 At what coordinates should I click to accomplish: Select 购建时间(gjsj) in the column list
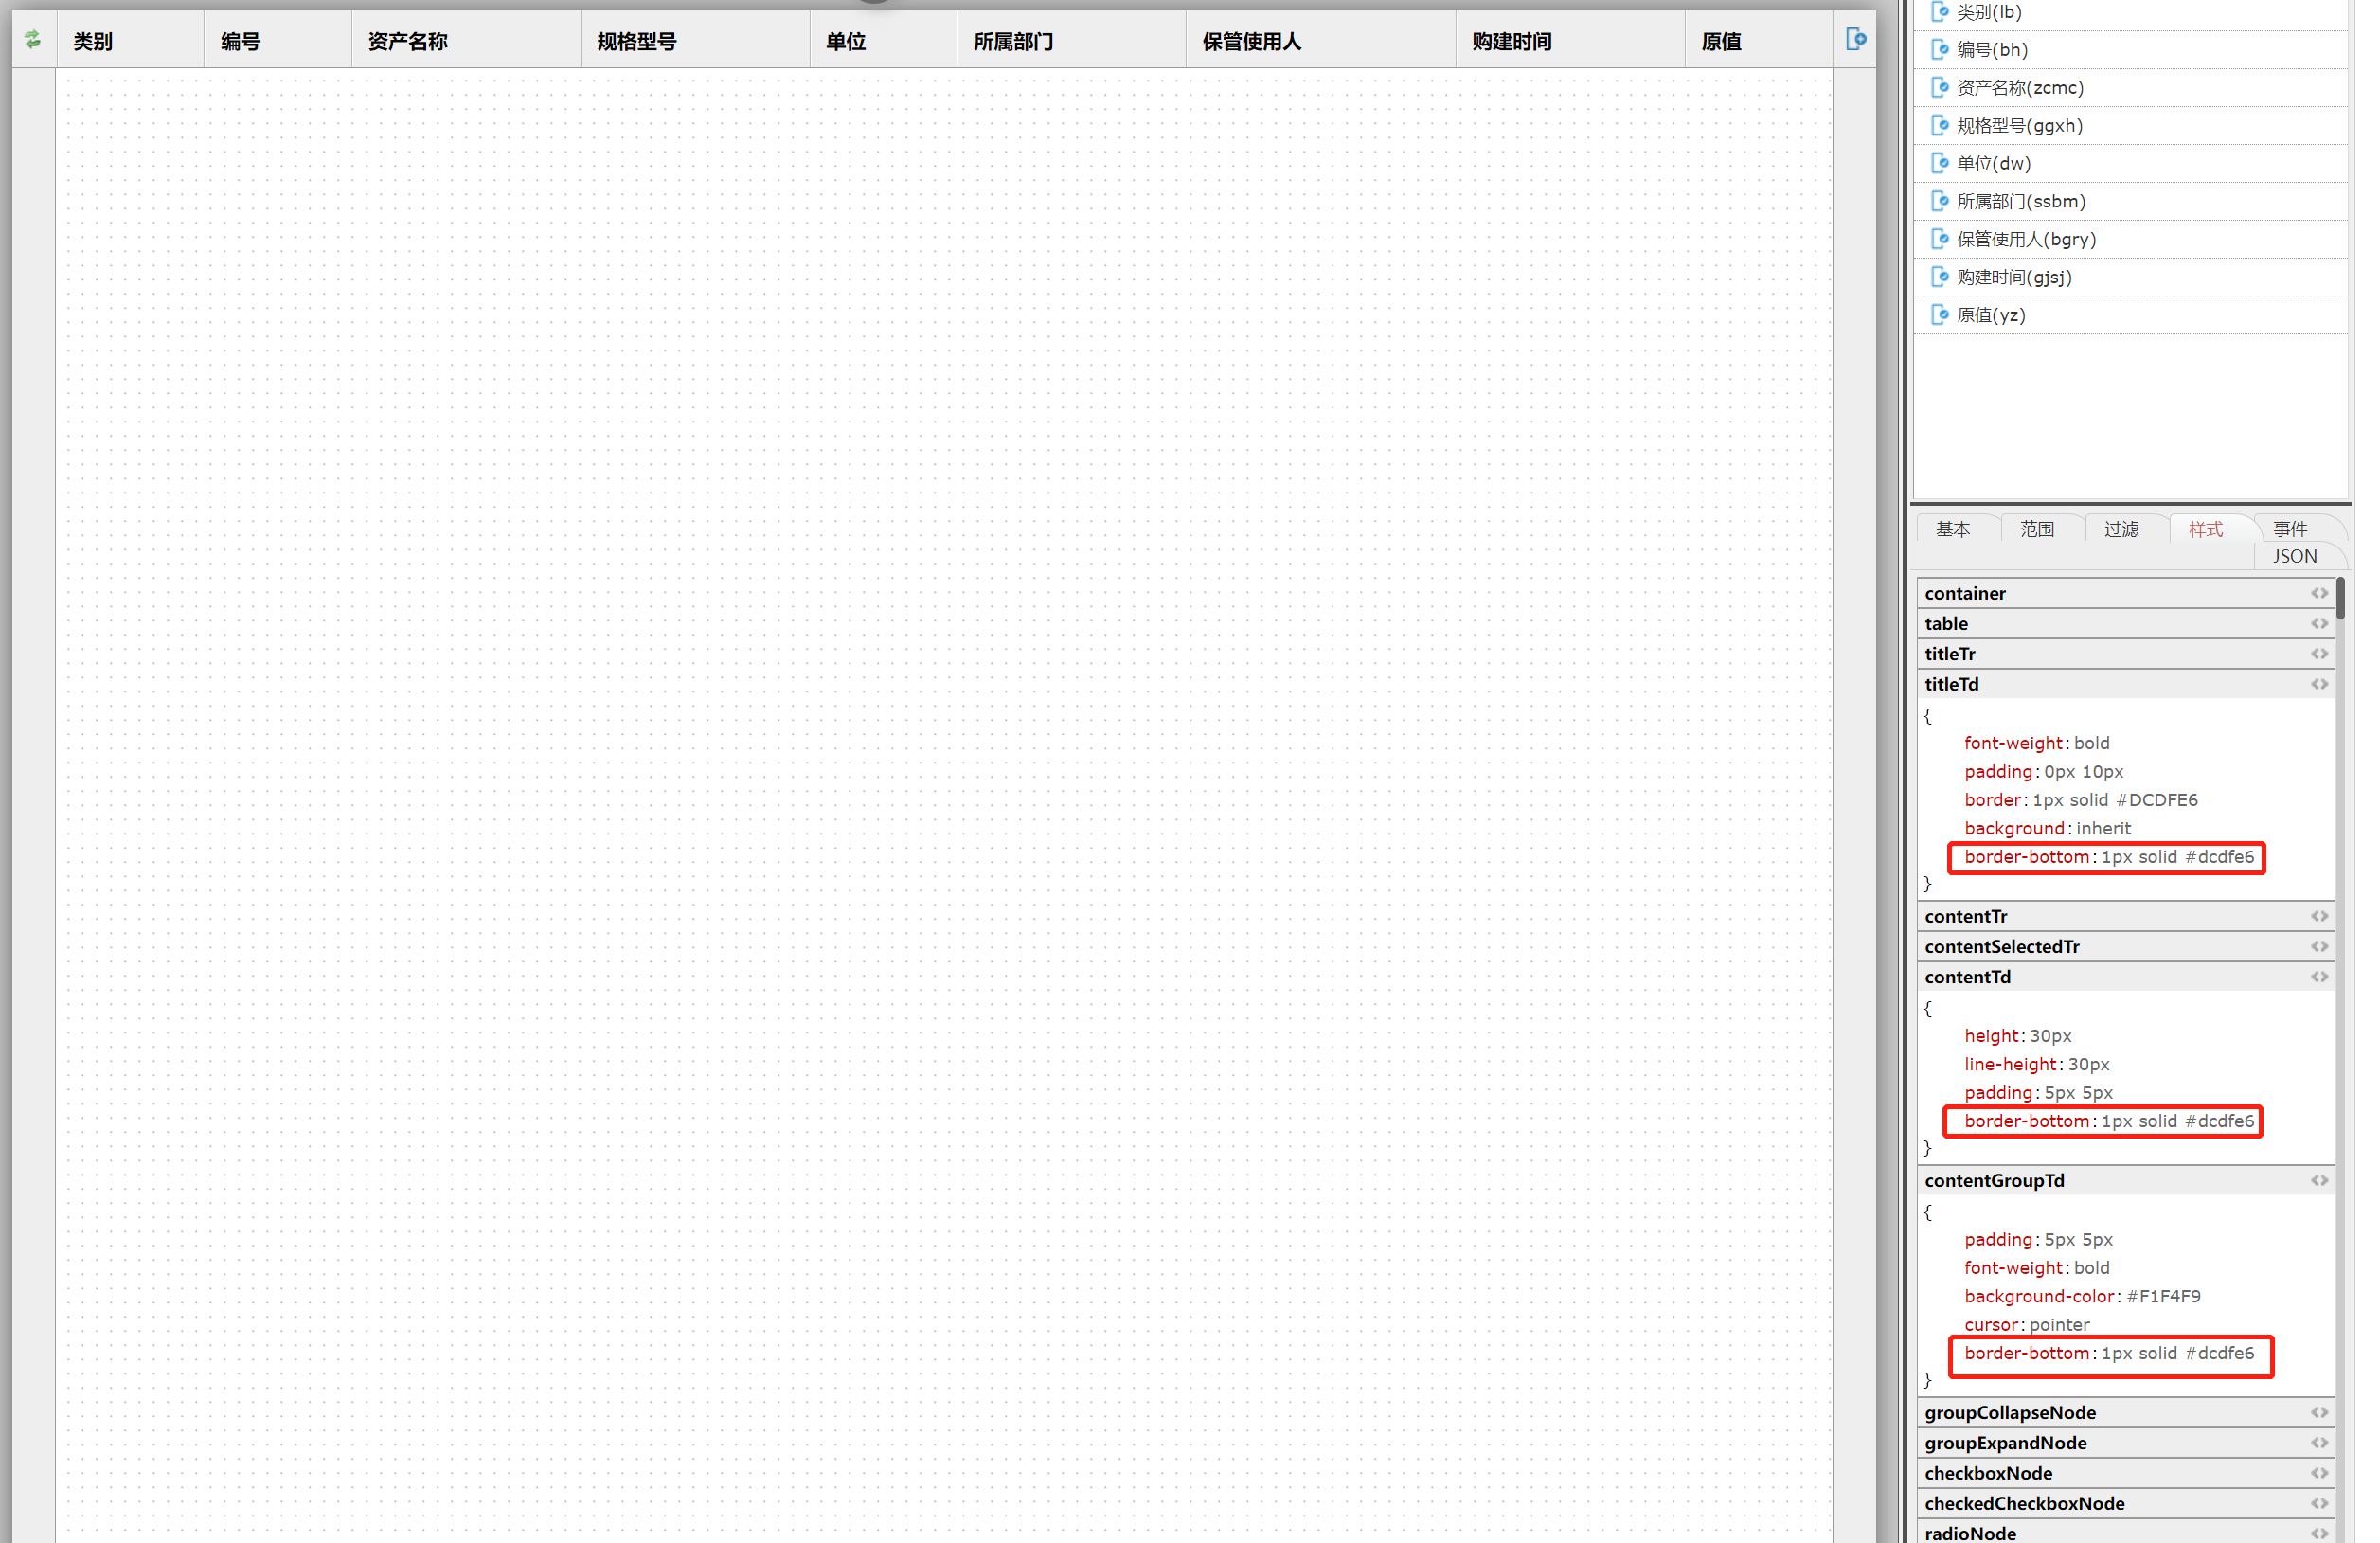tap(2014, 277)
